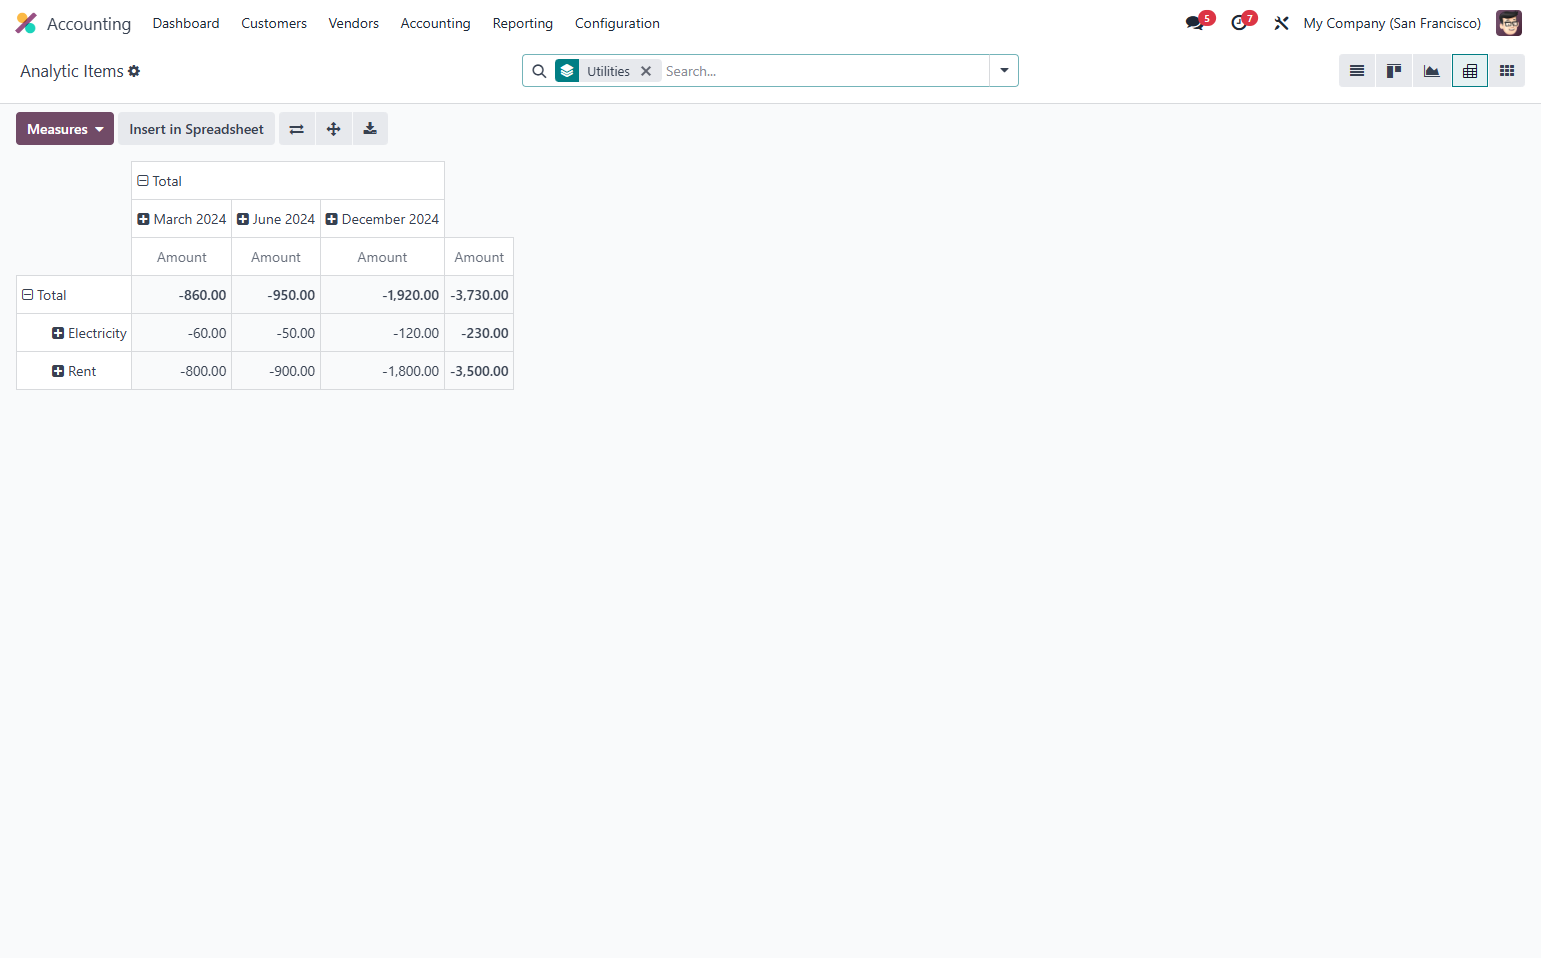Click the Utilities facet layers icon
The width and height of the screenshot is (1541, 958).
(567, 71)
